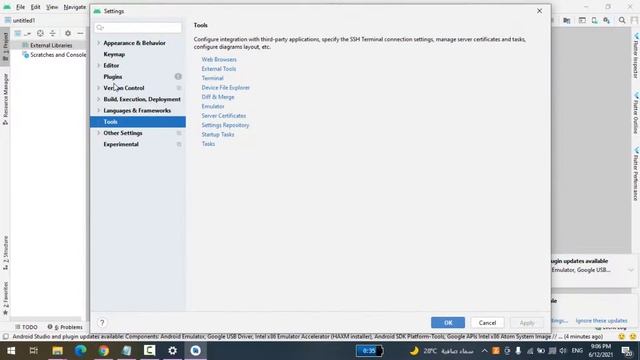Open Flutter Inspector side tab
Viewport: 640px width, 360px height.
click(x=636, y=56)
